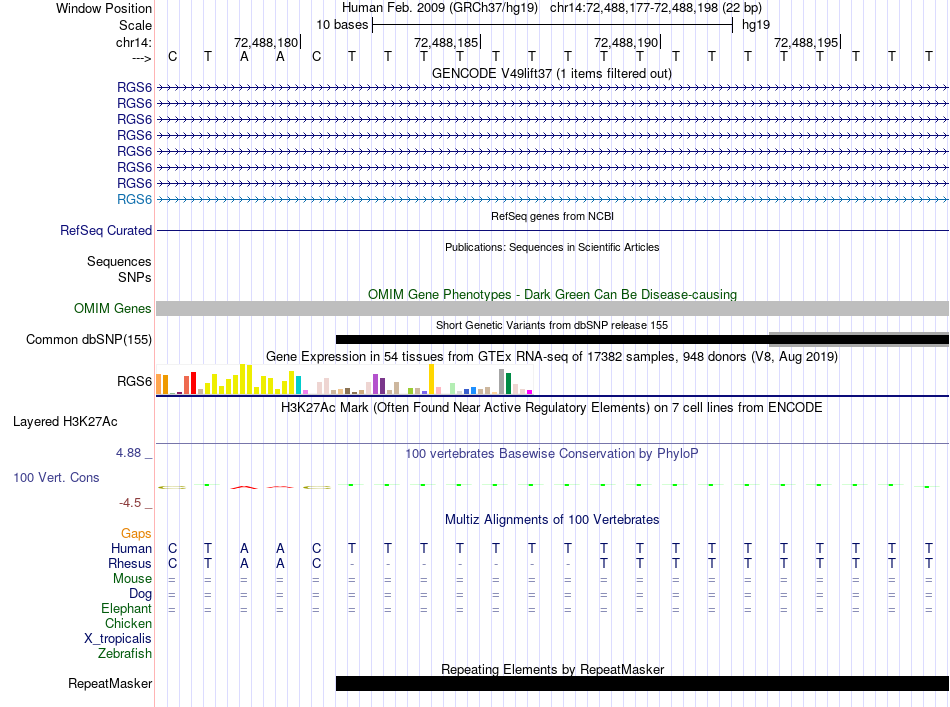Open the GTEx Gene Expression track title
This screenshot has width=950, height=707.
coord(551,356)
